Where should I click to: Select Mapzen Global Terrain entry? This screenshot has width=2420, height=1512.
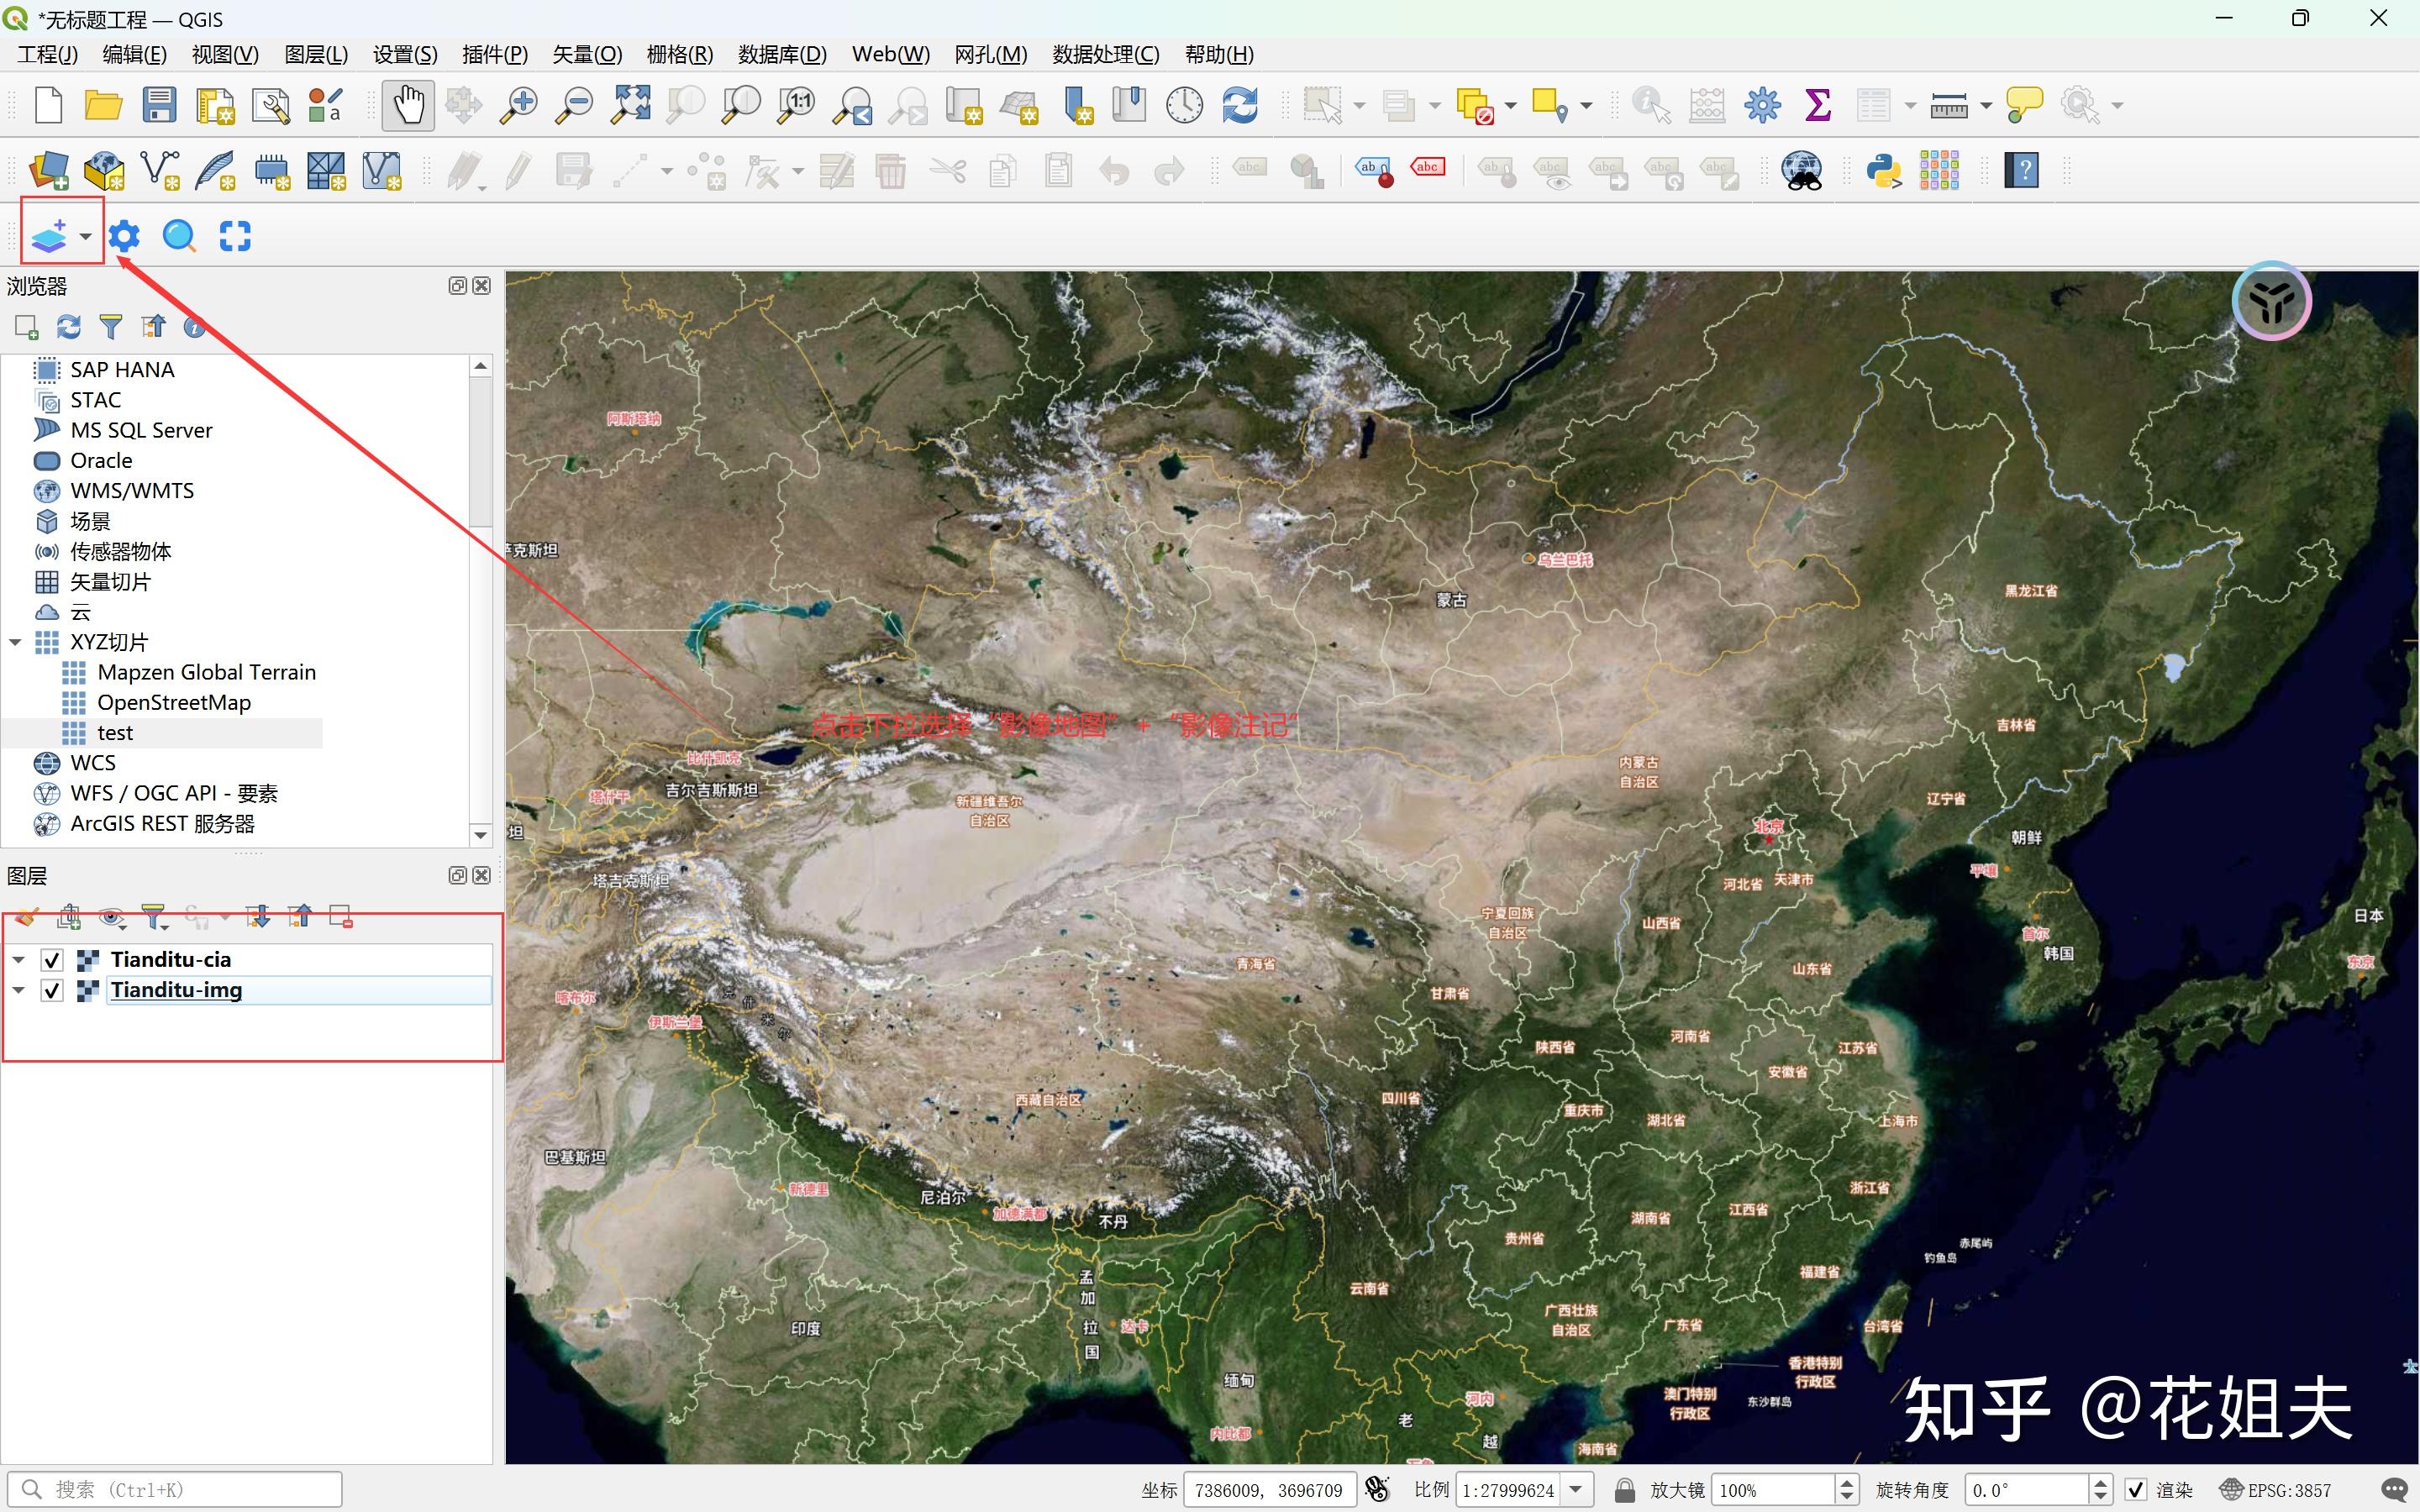click(x=207, y=673)
